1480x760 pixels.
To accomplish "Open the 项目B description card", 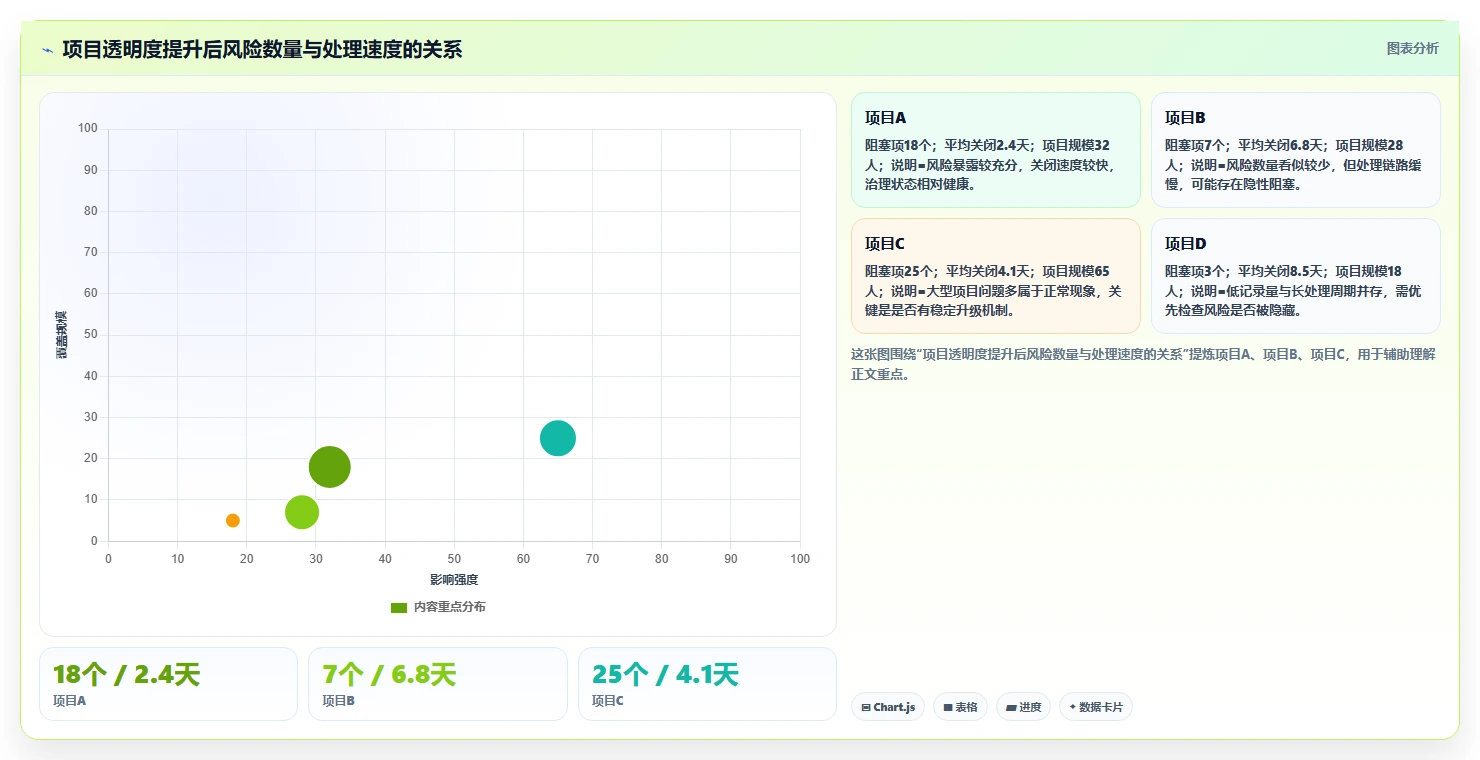I will [x=1296, y=150].
